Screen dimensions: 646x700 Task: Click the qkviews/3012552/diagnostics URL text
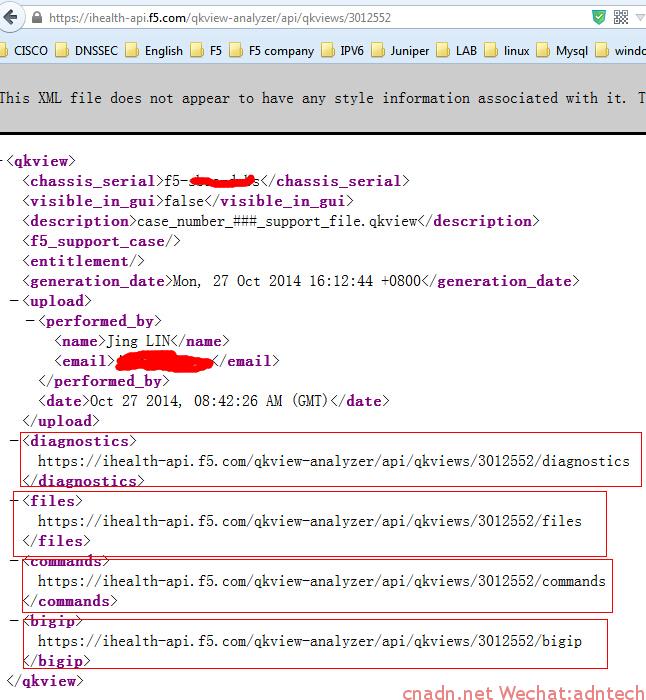click(333, 461)
